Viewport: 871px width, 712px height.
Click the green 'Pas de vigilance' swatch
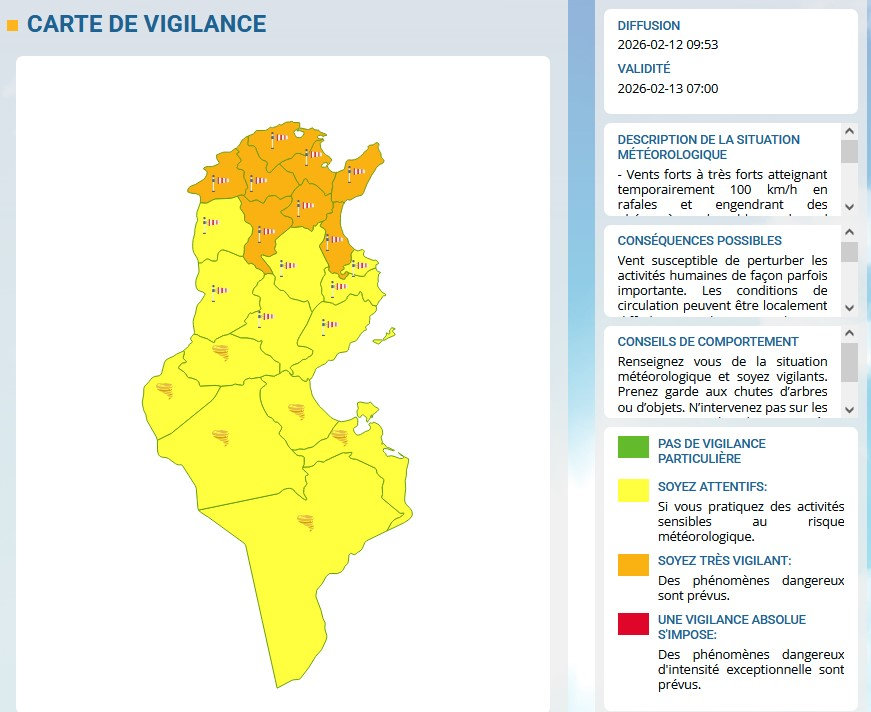tap(633, 447)
